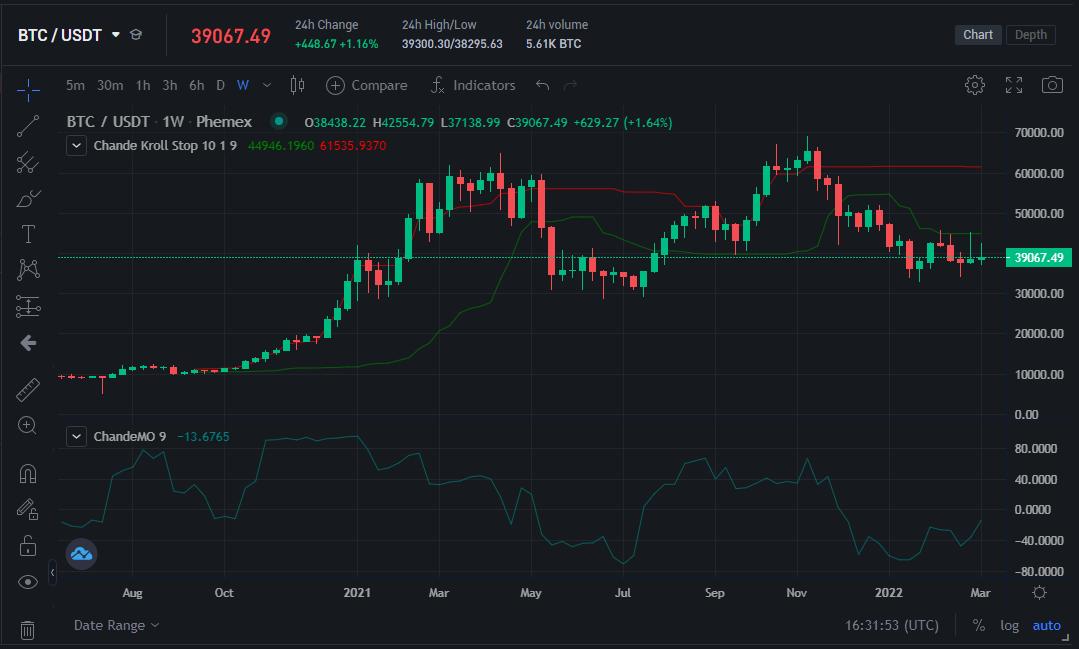Select the 1h timeframe
This screenshot has height=649, width=1079.
coord(143,85)
